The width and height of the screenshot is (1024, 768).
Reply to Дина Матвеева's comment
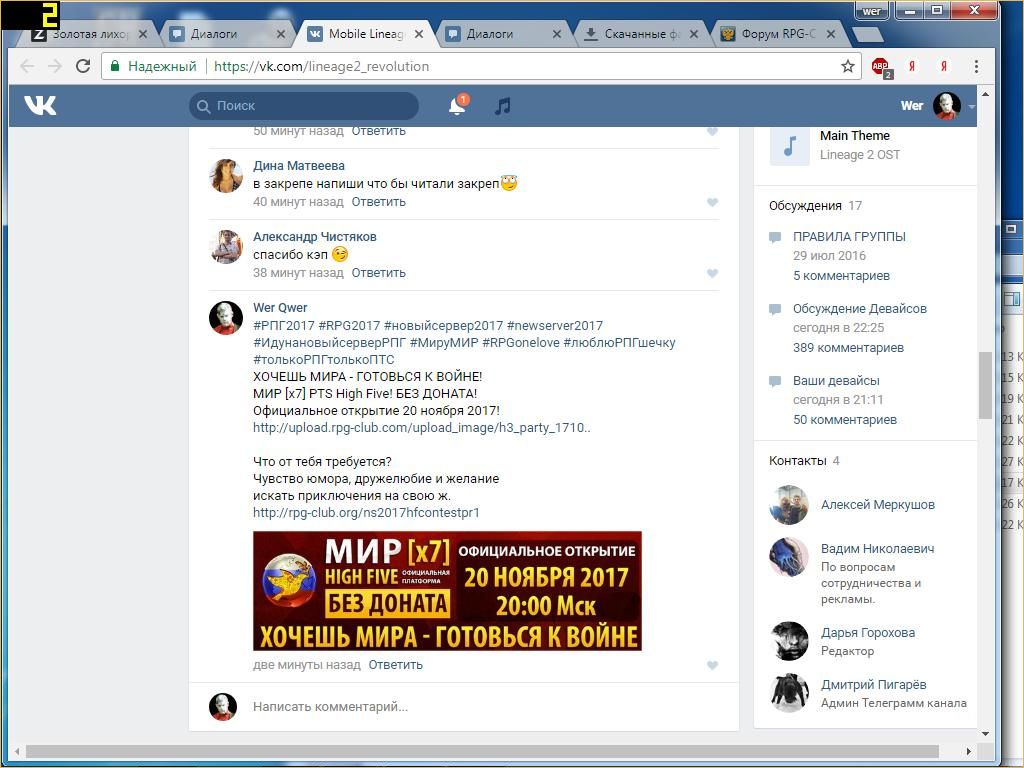point(379,202)
